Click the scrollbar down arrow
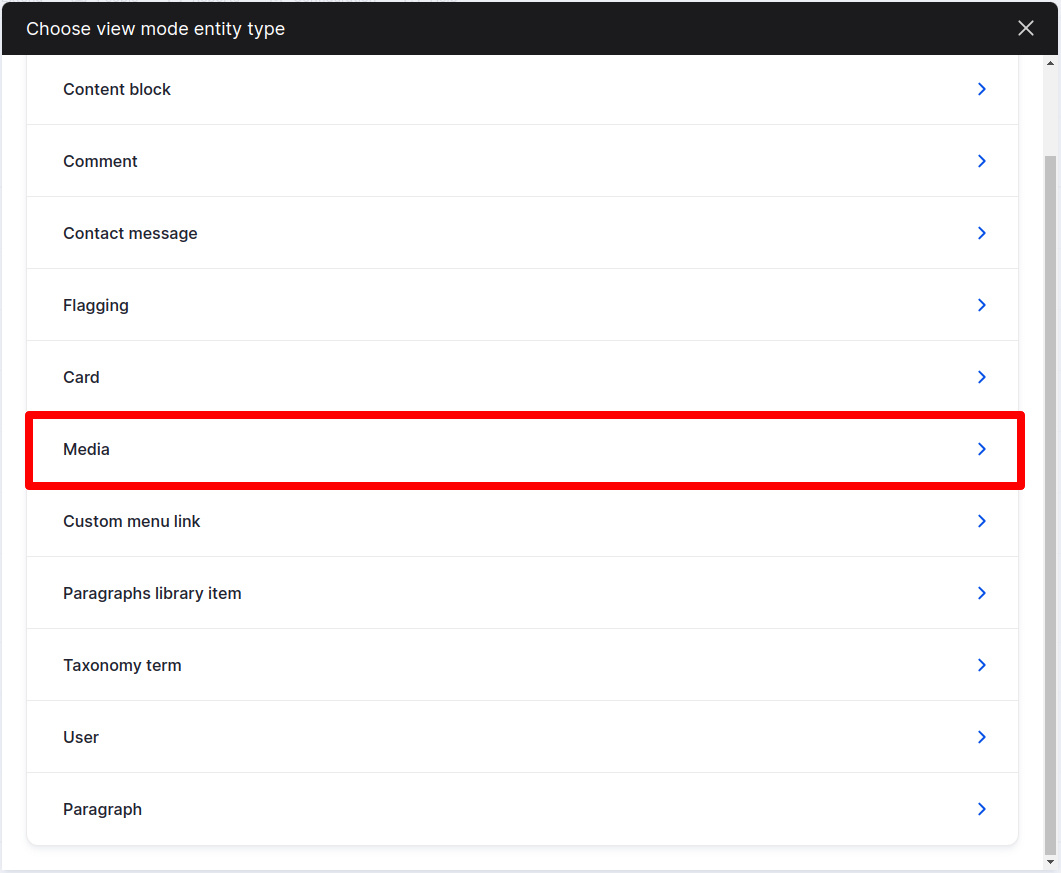This screenshot has height=873, width=1061. (x=1050, y=862)
